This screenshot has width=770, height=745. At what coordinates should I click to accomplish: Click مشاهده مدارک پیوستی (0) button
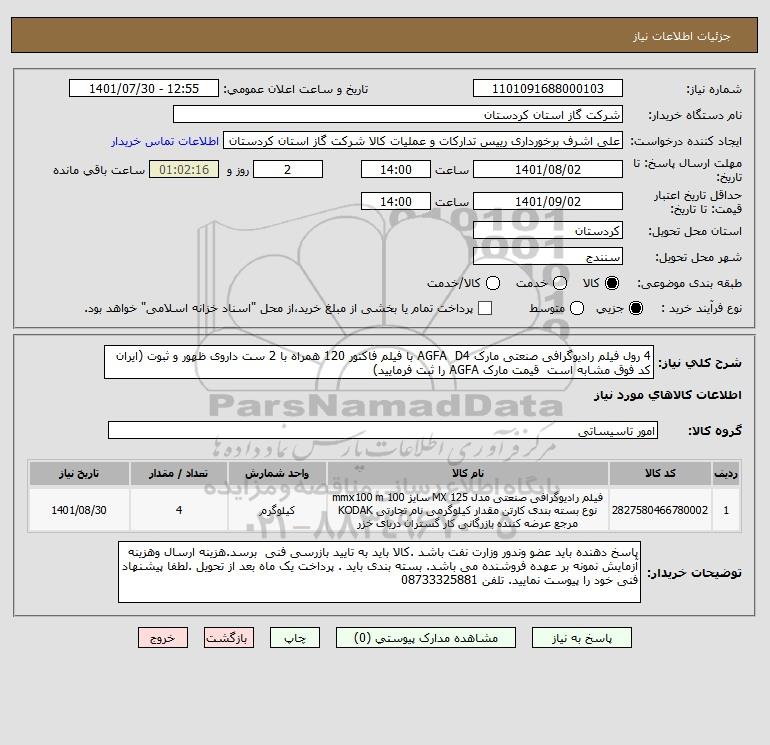coord(426,638)
